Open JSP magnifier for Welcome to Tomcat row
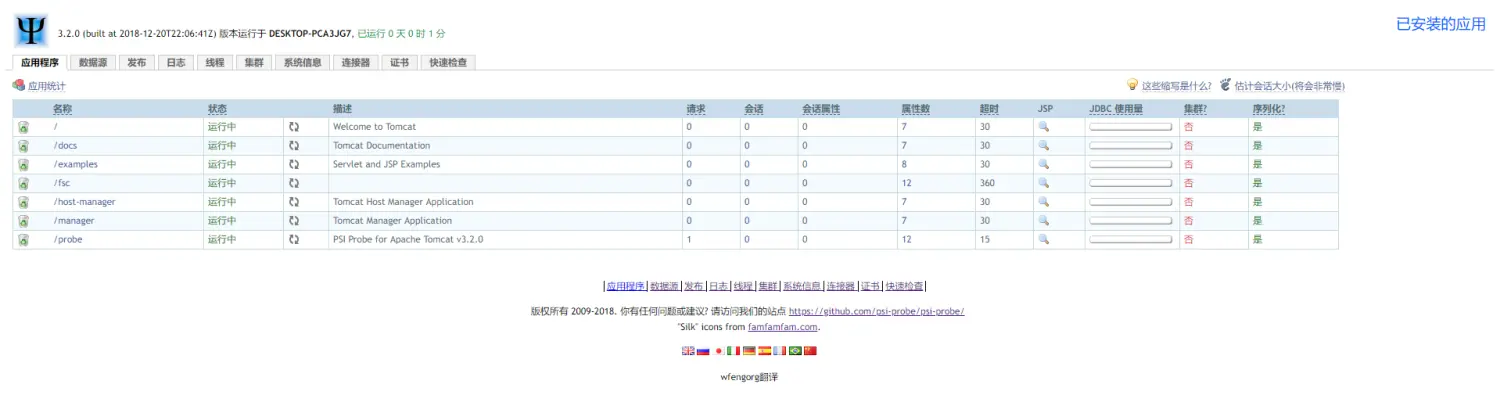The height and width of the screenshot is (413, 1500). coord(1043,127)
